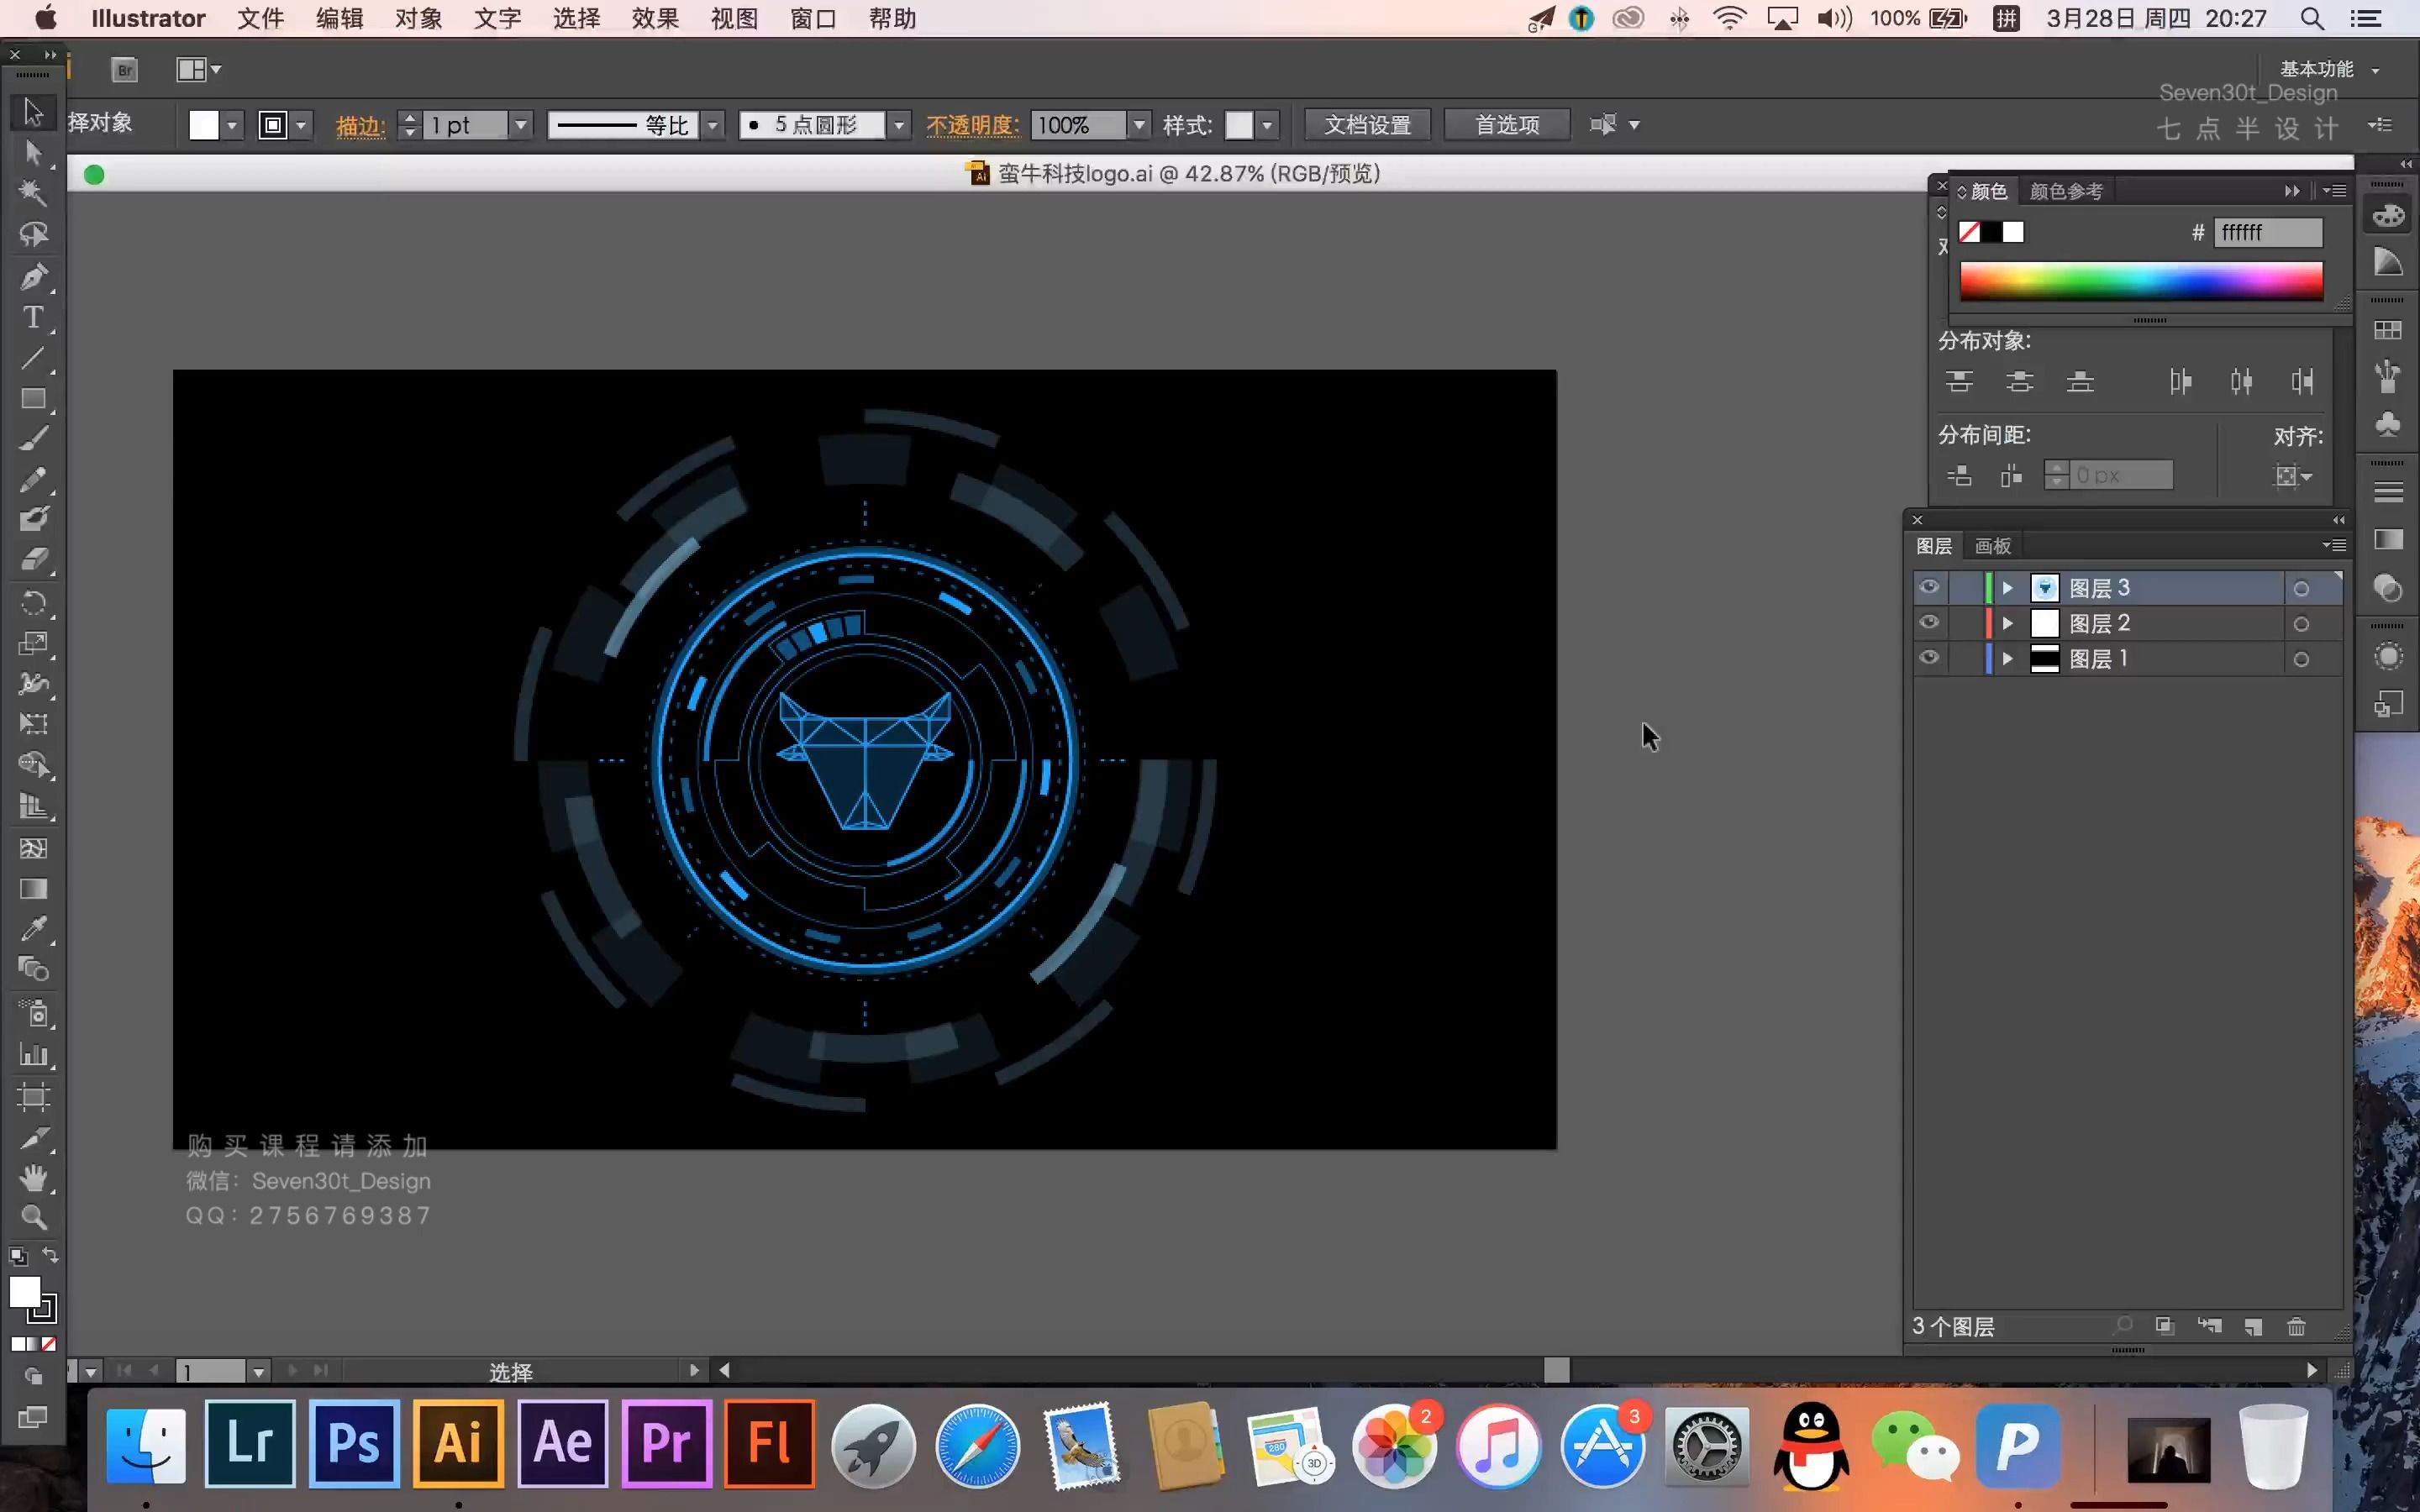
Task: Pick the Lasso tool
Action: 33,234
